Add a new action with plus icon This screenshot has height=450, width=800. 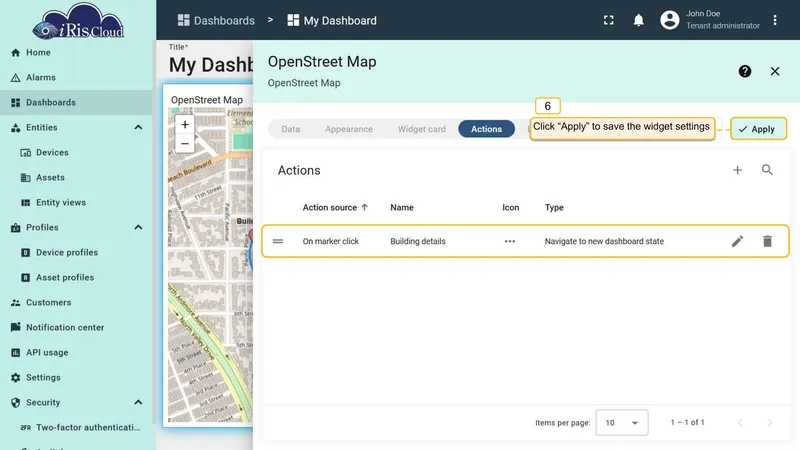(x=737, y=170)
